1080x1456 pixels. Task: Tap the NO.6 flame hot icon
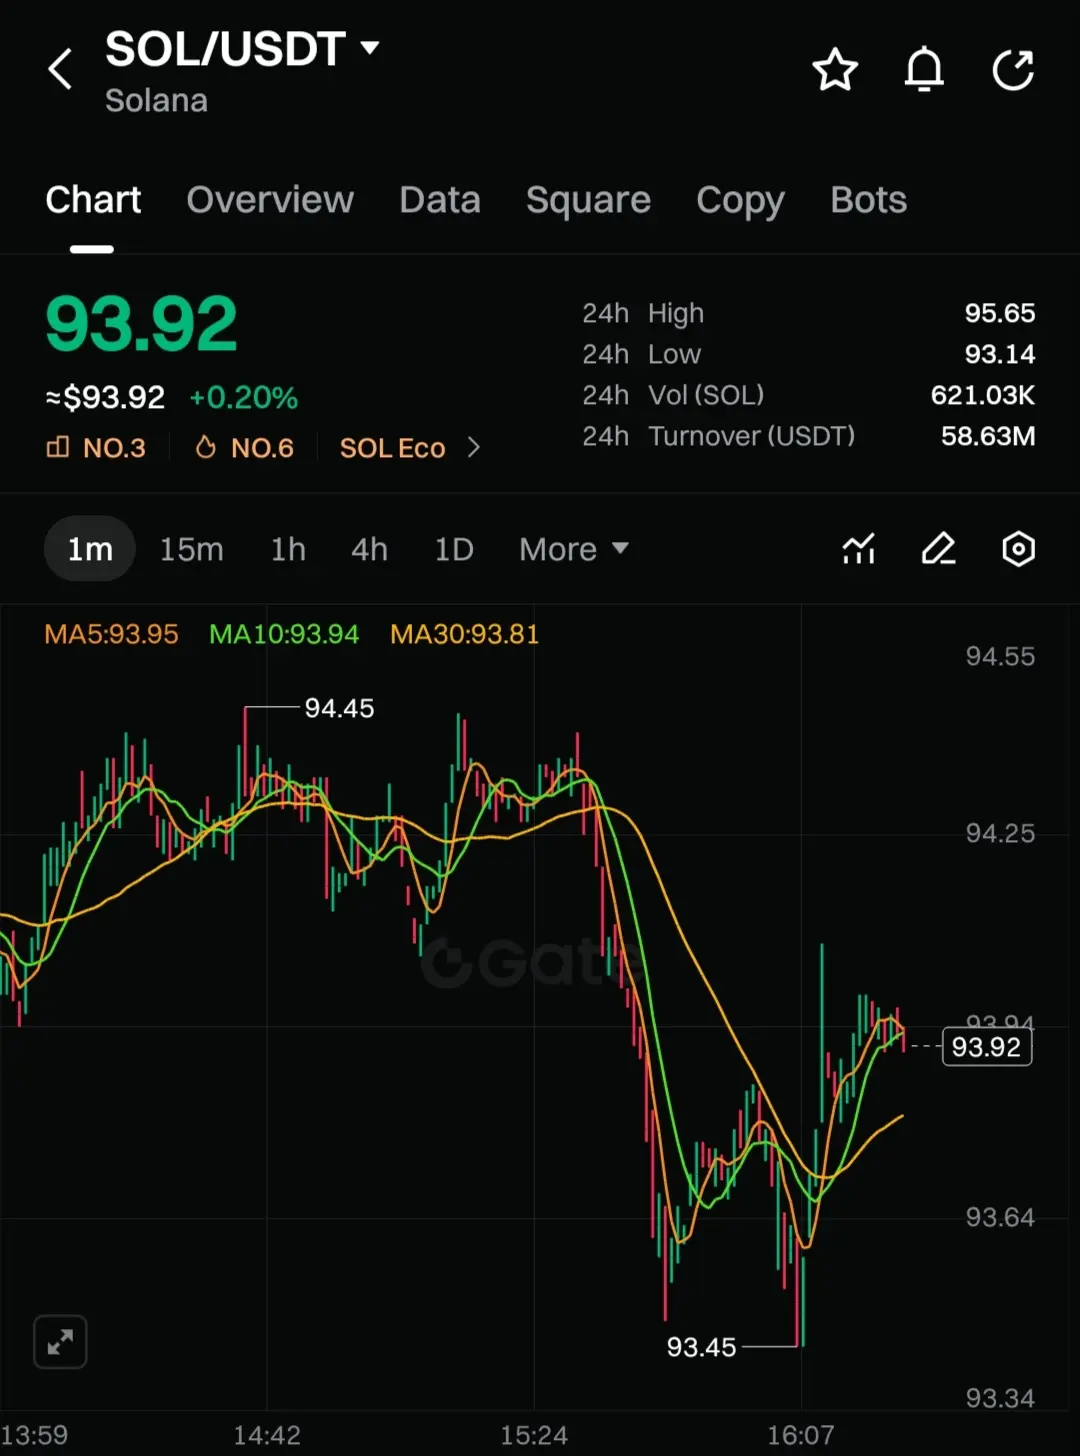coord(206,447)
